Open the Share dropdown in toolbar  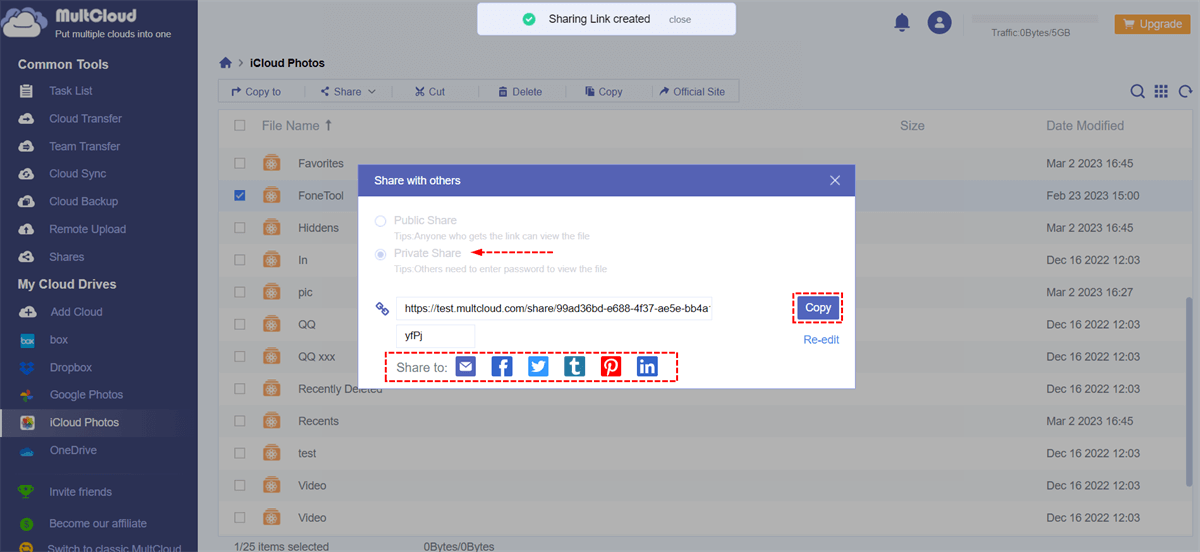pos(348,91)
